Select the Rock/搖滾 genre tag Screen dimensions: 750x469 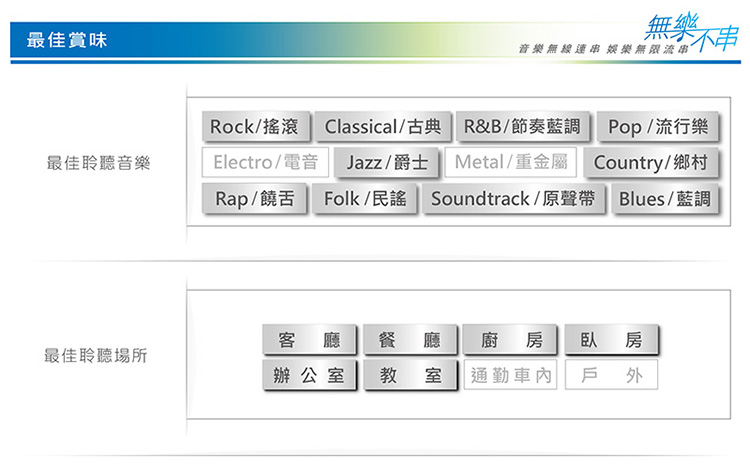(256, 127)
